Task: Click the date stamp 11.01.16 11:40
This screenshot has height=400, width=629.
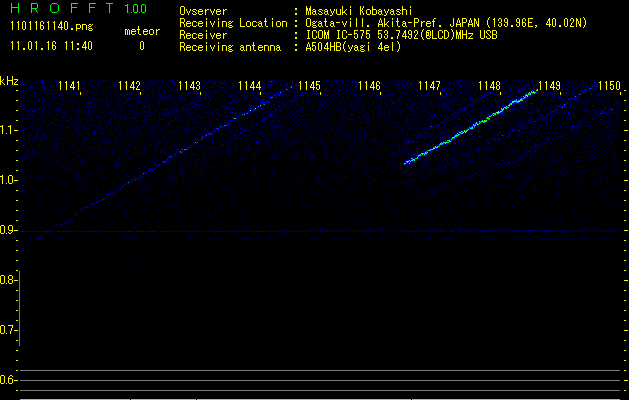Action: pyautogui.click(x=51, y=46)
